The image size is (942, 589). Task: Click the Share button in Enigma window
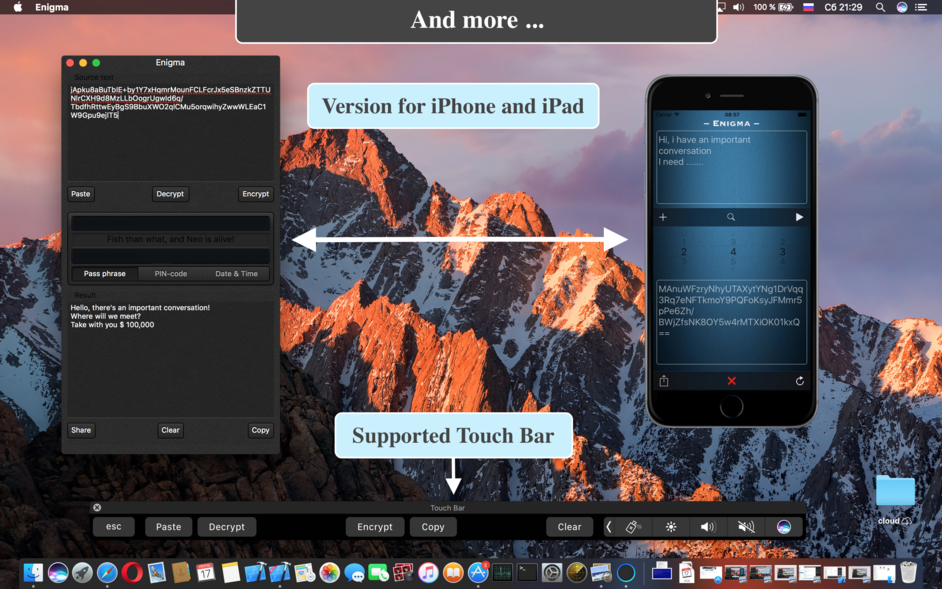[x=81, y=430]
